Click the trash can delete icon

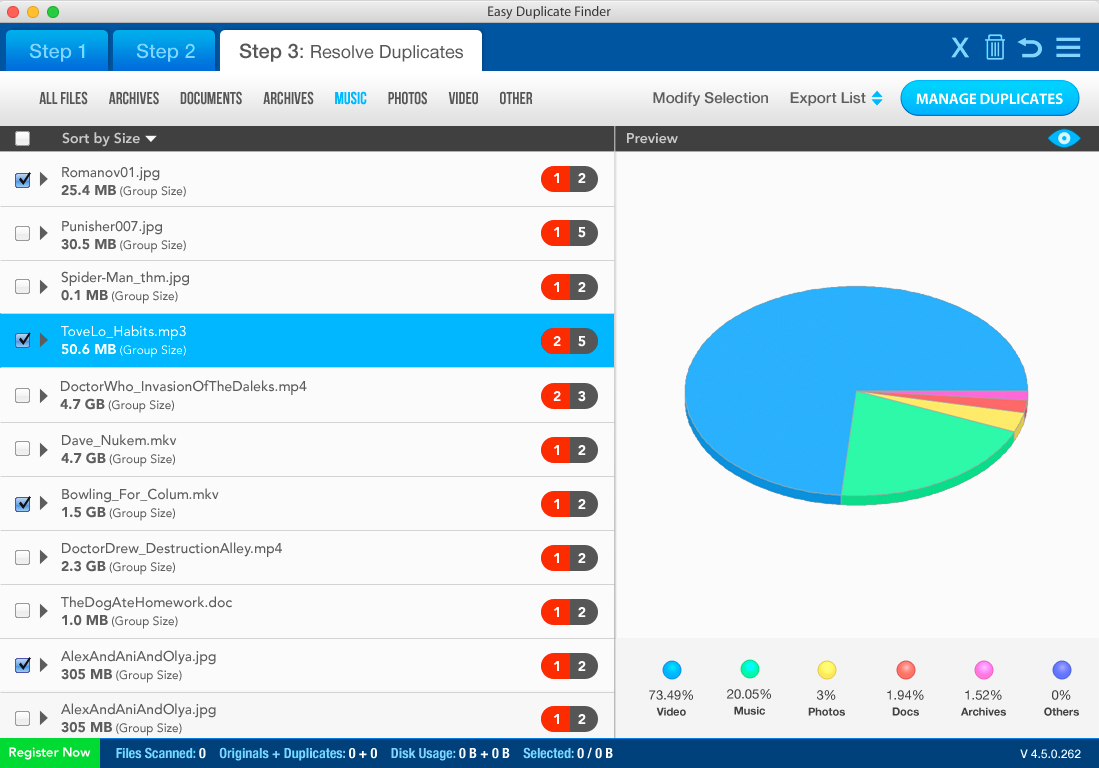point(994,48)
